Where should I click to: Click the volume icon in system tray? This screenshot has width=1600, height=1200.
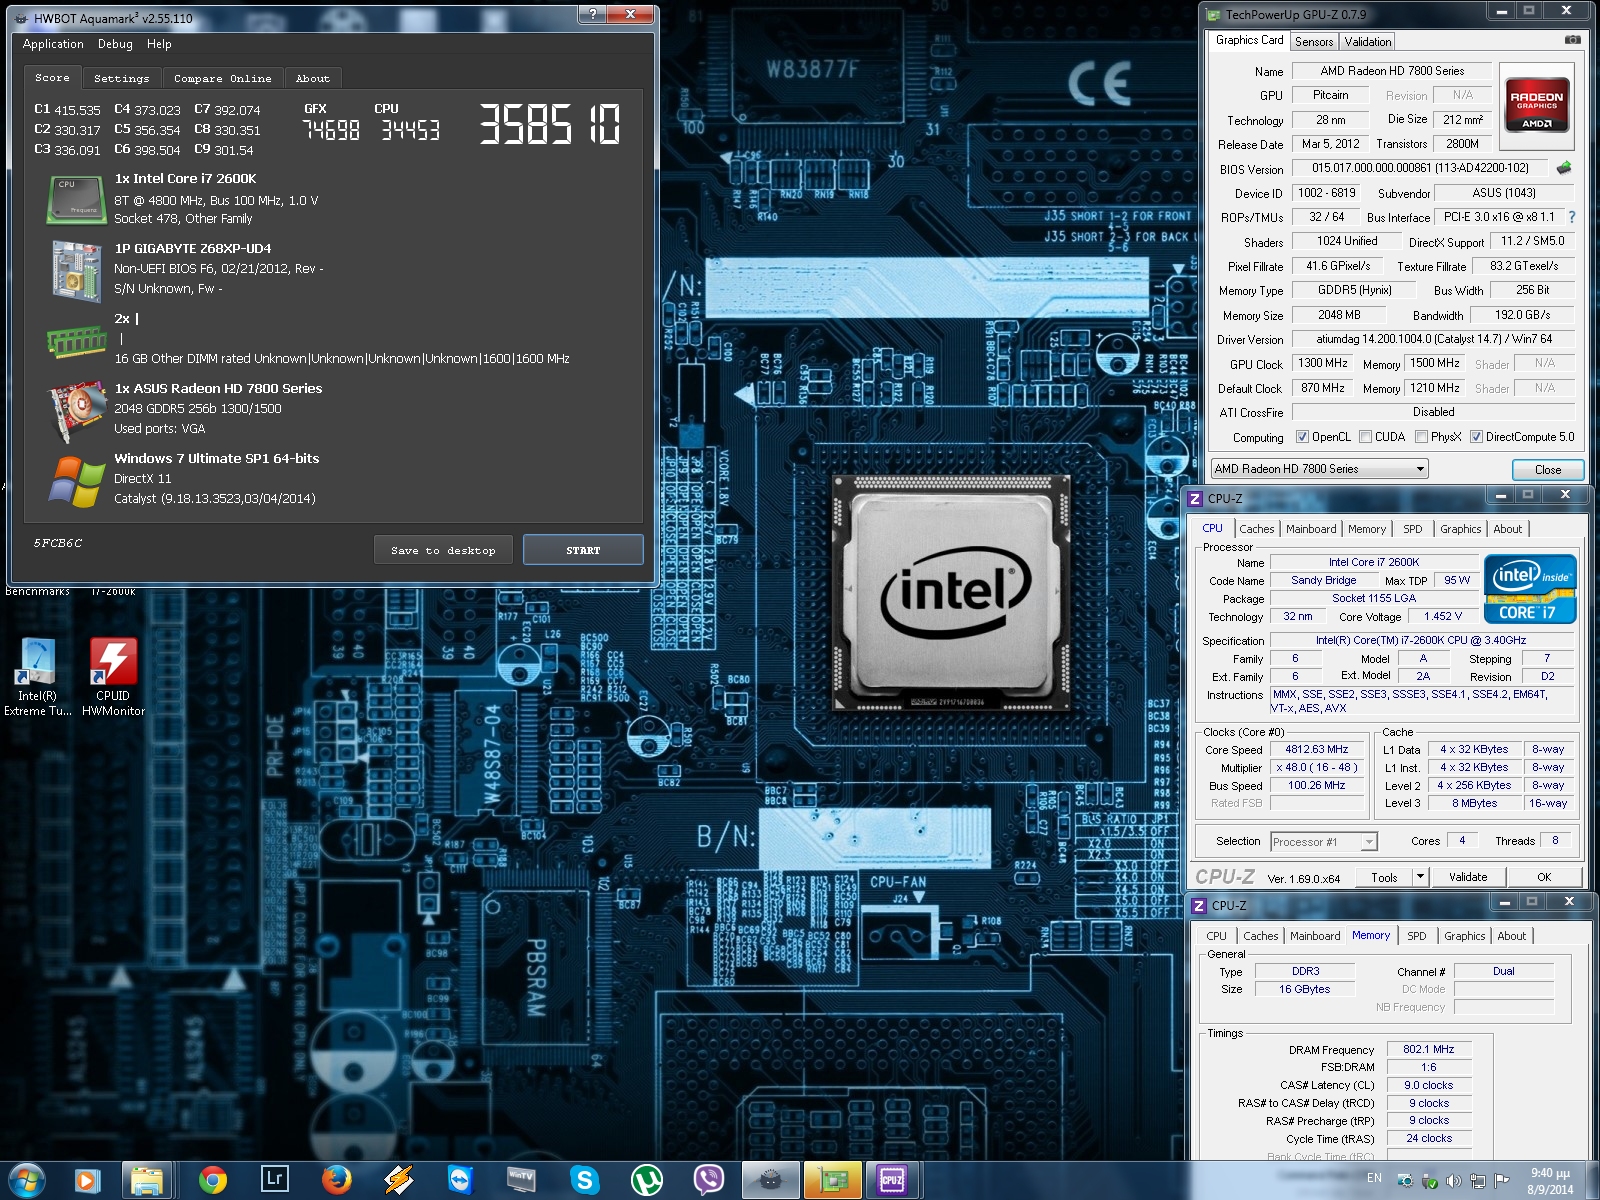click(1453, 1181)
